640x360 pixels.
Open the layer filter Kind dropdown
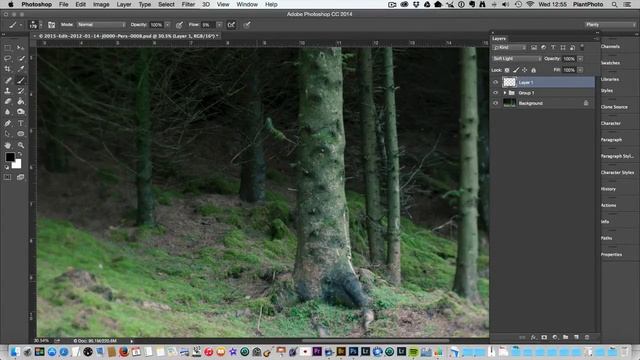pyautogui.click(x=509, y=48)
